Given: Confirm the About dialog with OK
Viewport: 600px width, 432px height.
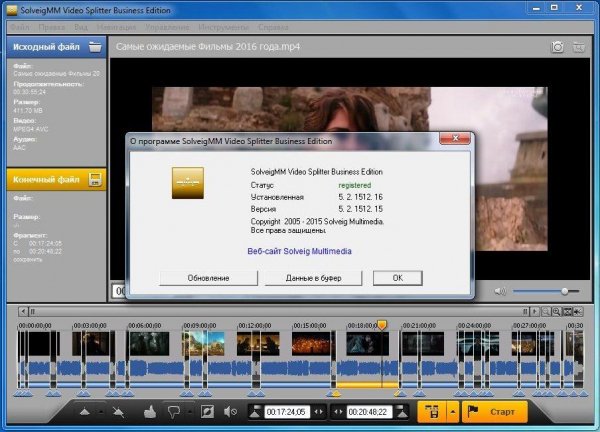Looking at the screenshot, I should pos(398,278).
